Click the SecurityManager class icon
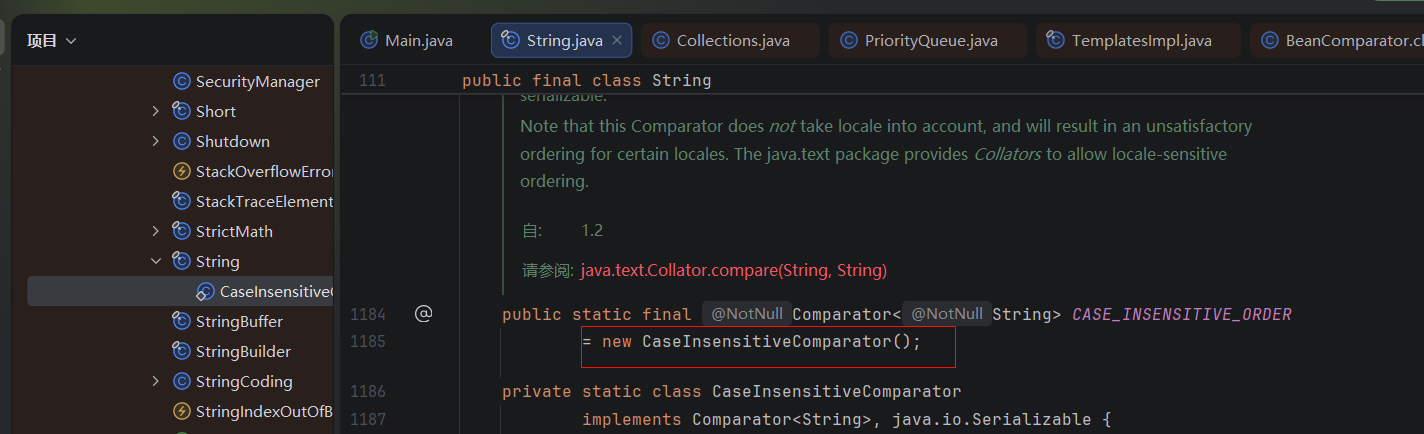Image resolution: width=1424 pixels, height=434 pixels. (181, 82)
